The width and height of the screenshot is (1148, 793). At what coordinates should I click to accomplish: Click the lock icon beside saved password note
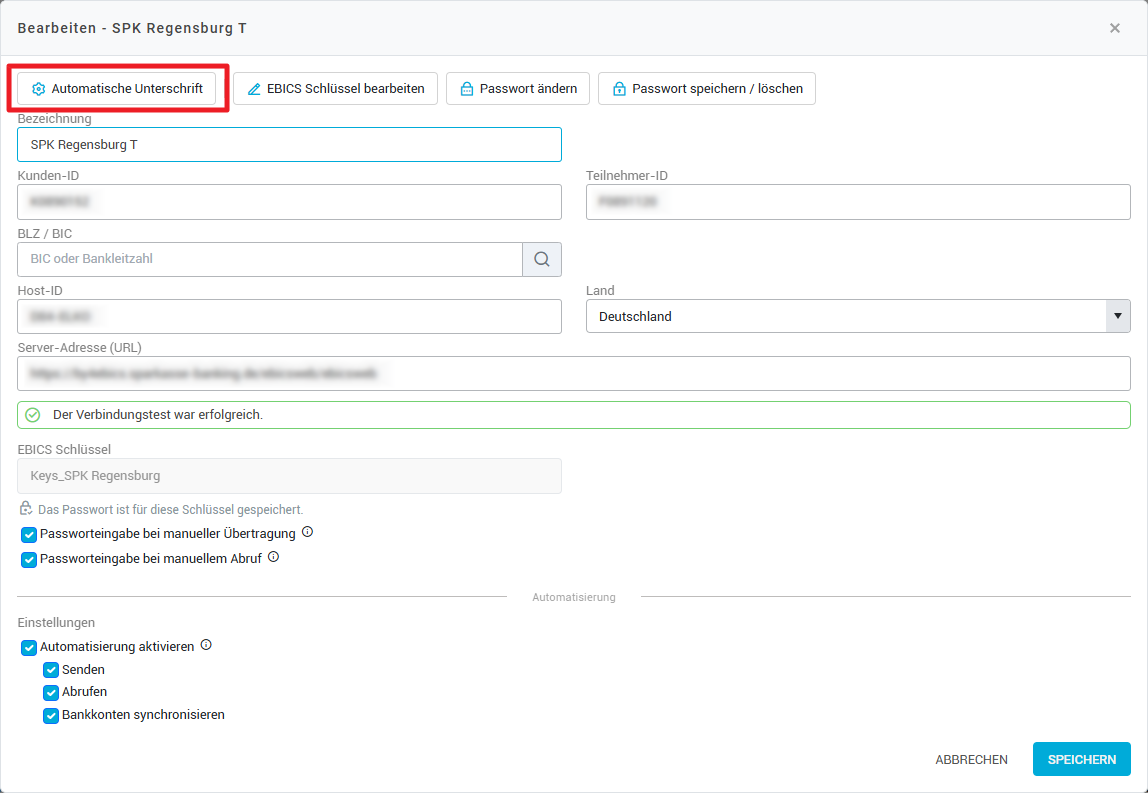26,508
